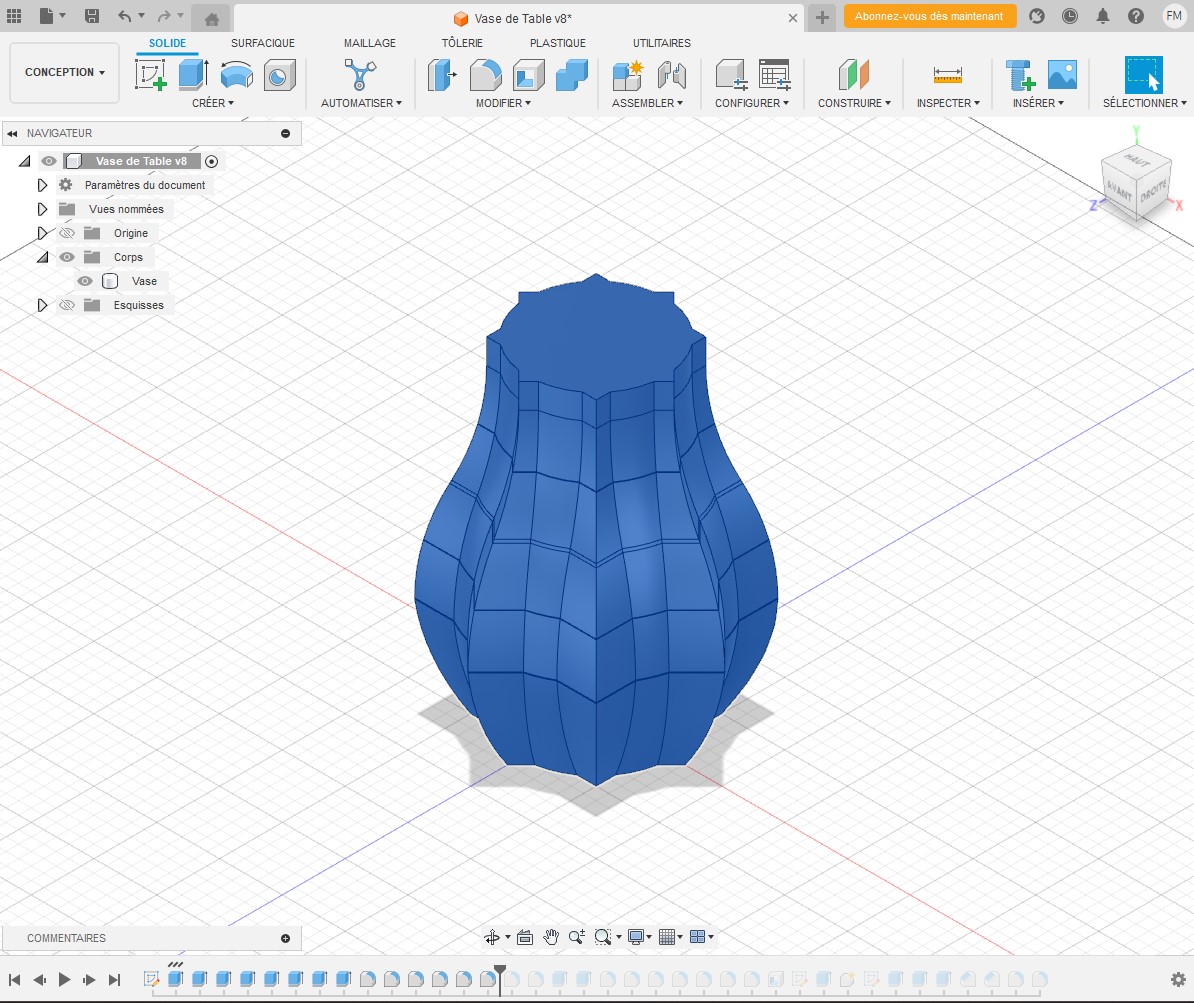This screenshot has width=1194, height=1003.
Task: Click the Abonnez-vous dès maintenant button
Action: coord(929,16)
